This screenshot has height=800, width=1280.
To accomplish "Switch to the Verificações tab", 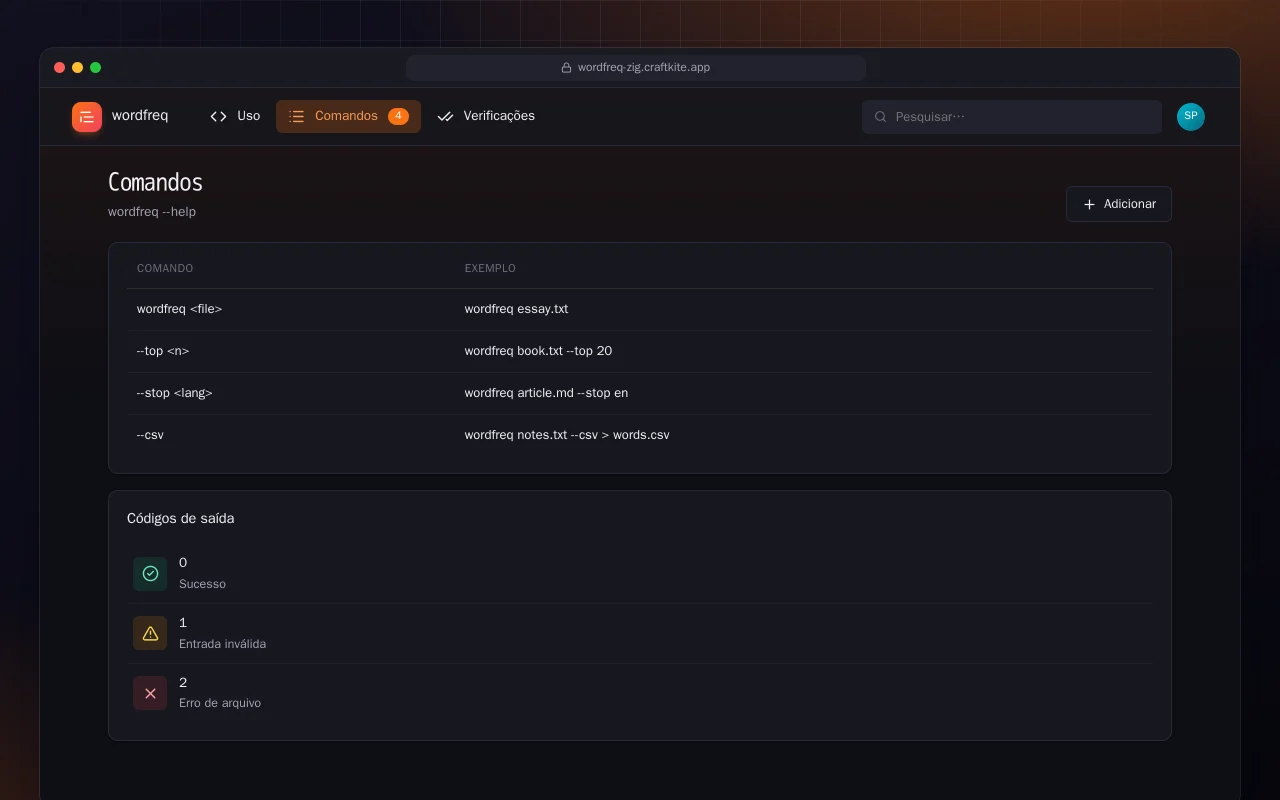I will point(486,116).
